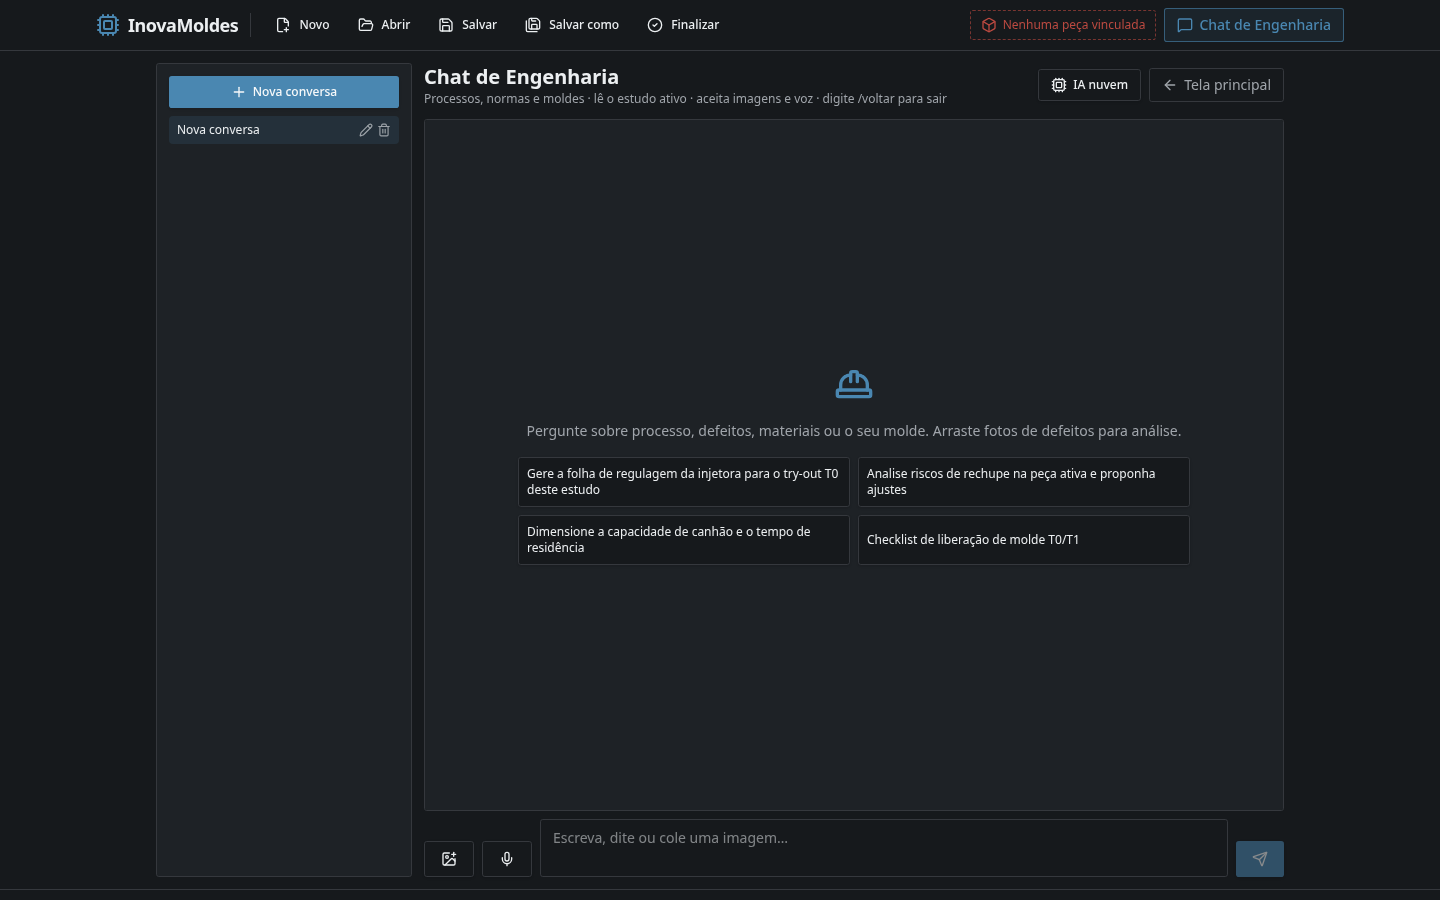Click the hard hat icon in chat
1440x900 pixels.
click(854, 384)
